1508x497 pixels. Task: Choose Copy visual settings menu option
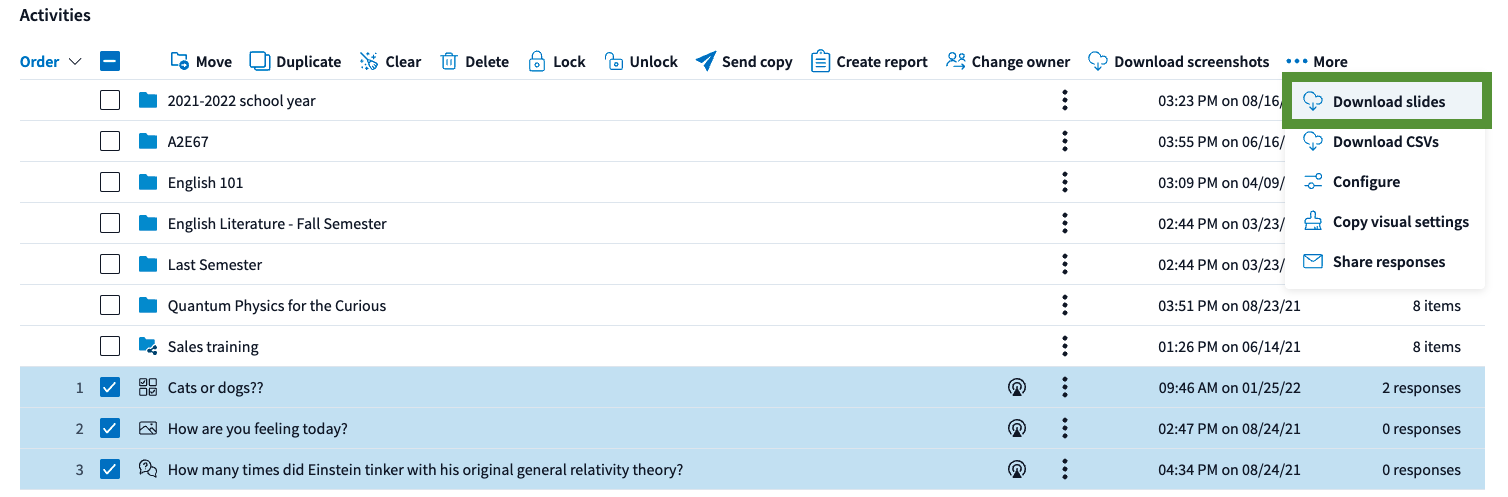[x=1399, y=222]
